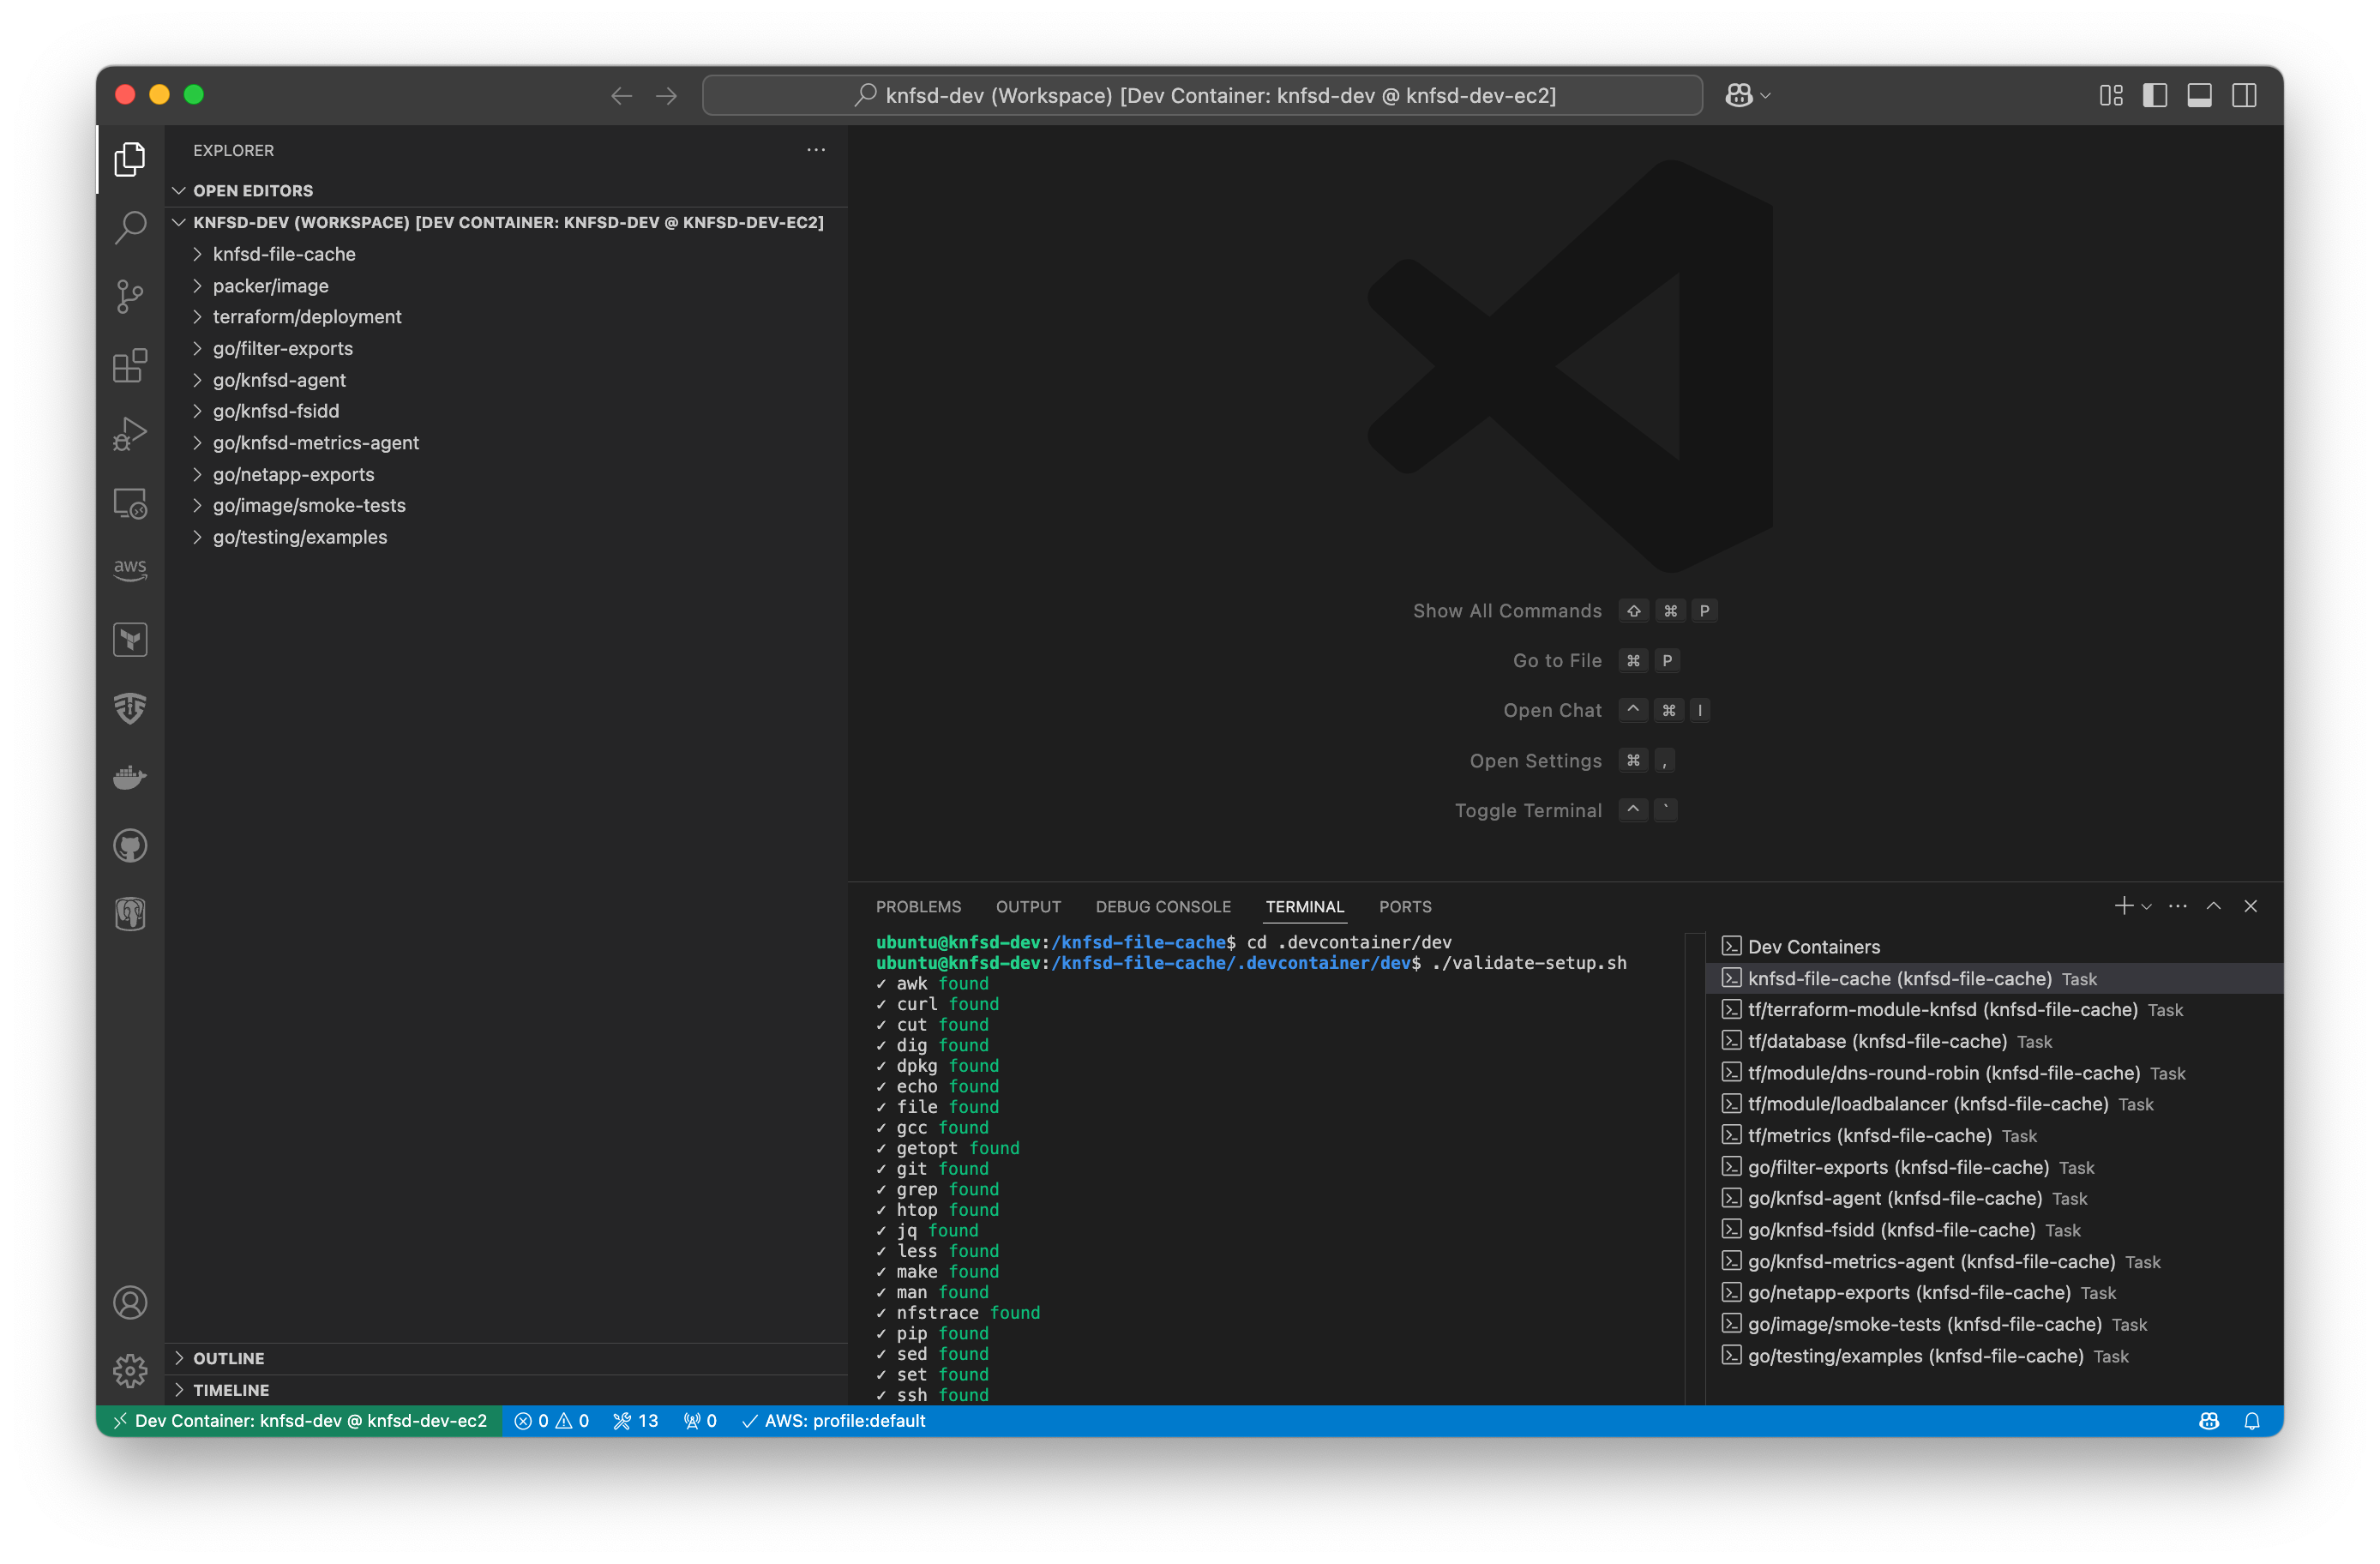
Task: Expand the go/knfsd-metrics-agent folder
Action: point(507,443)
